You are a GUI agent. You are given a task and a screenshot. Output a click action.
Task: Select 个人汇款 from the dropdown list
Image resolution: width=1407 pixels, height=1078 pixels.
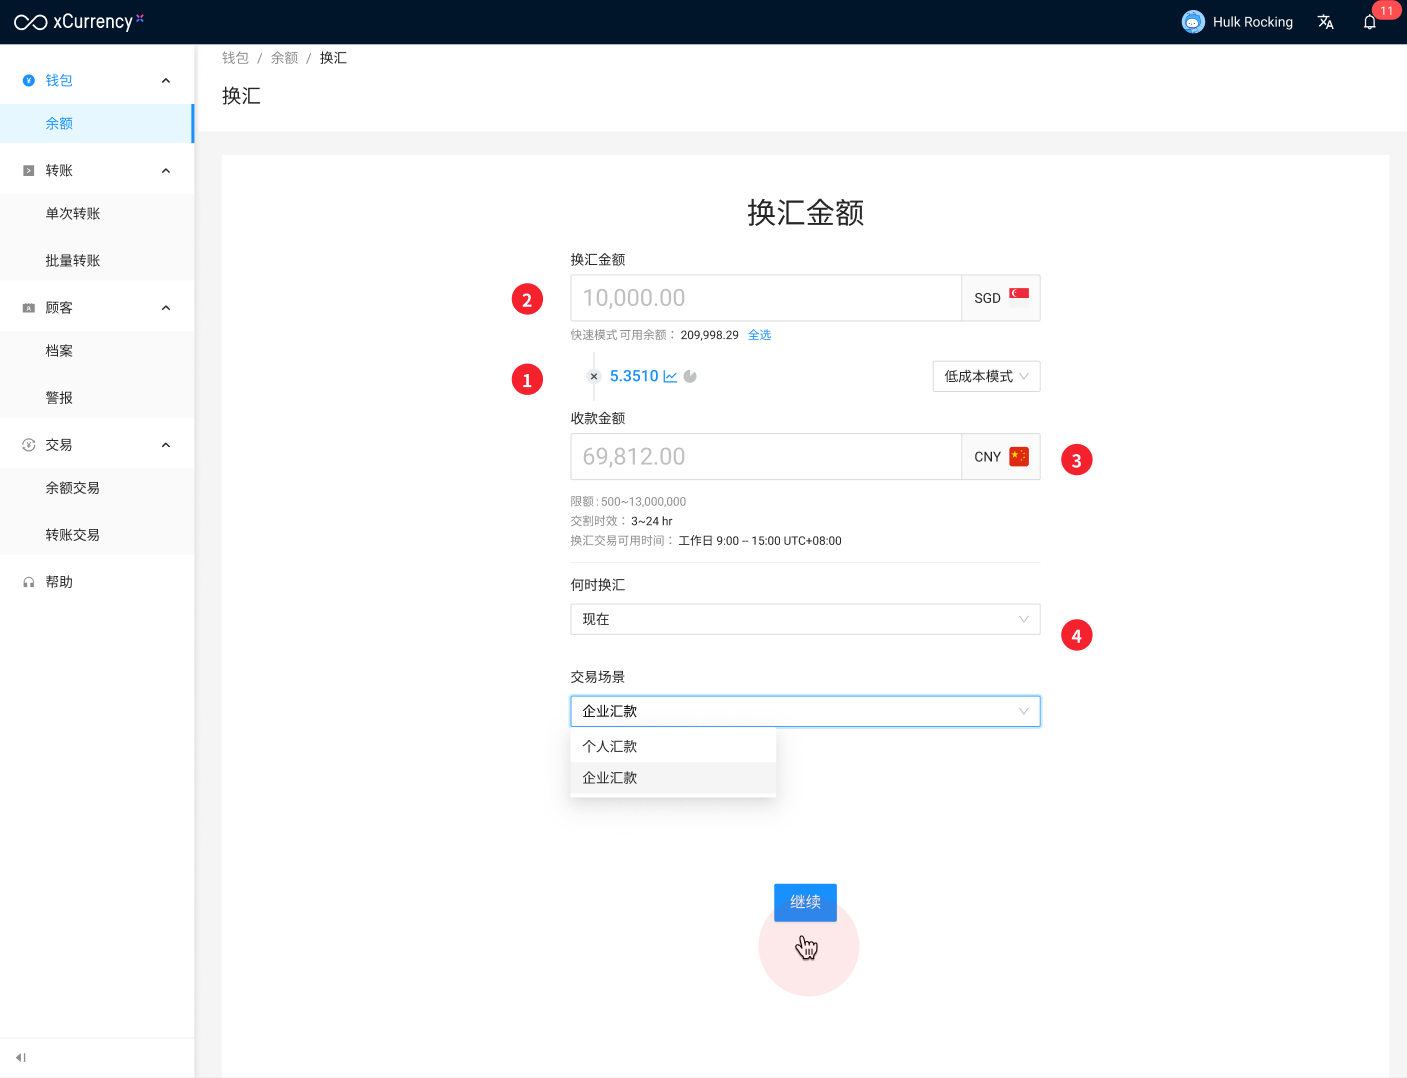click(x=610, y=746)
